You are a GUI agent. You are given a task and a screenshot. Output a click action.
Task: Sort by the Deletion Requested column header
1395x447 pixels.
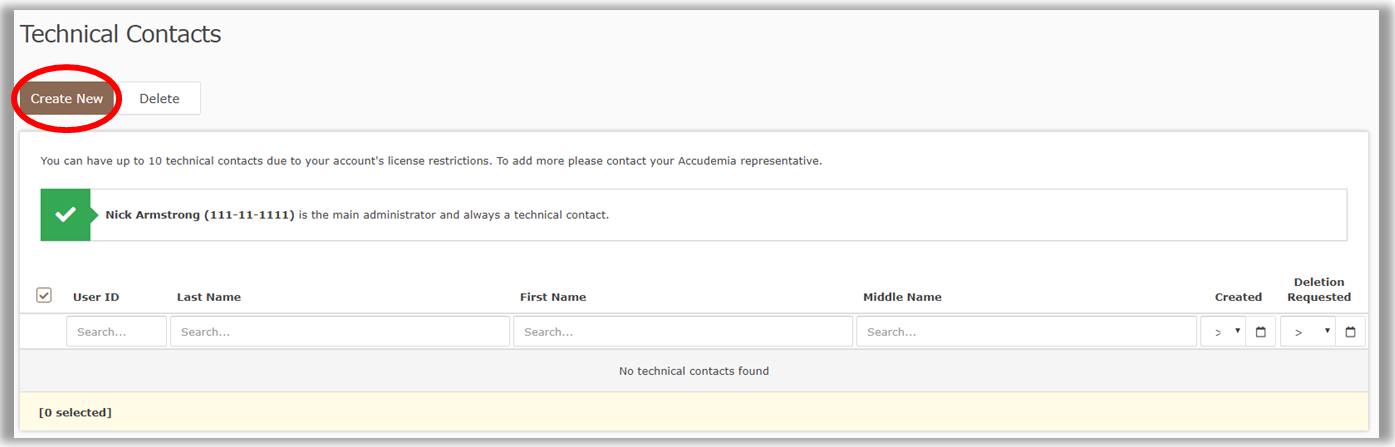pyautogui.click(x=1318, y=289)
